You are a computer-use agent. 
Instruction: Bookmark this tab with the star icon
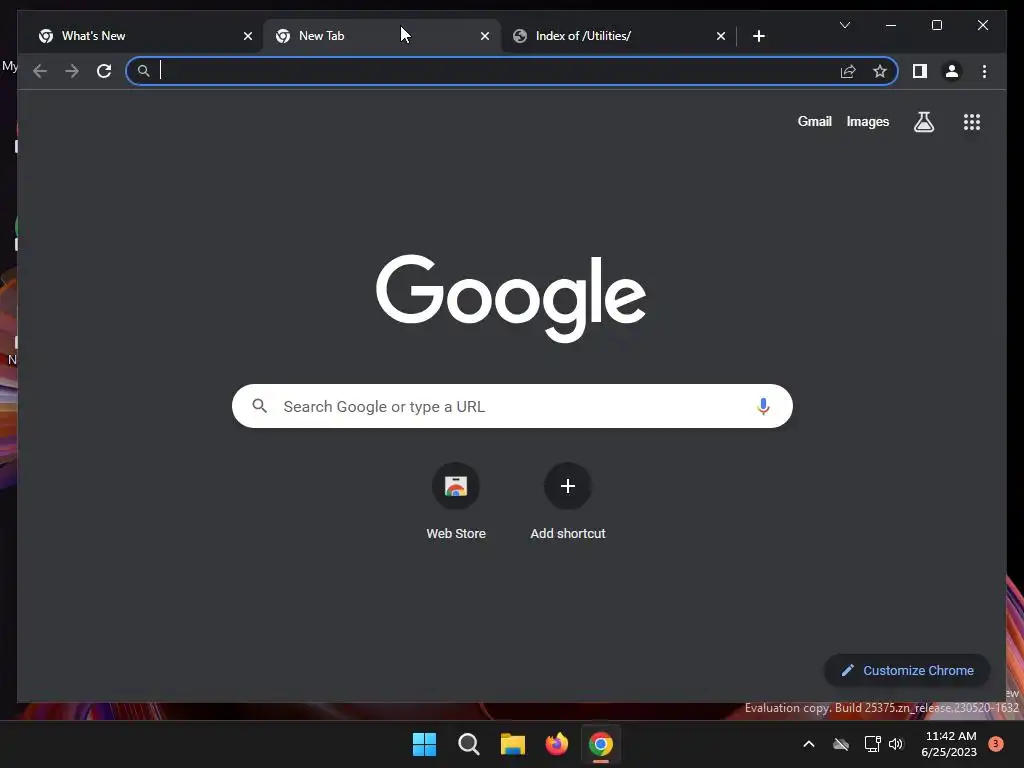point(880,71)
